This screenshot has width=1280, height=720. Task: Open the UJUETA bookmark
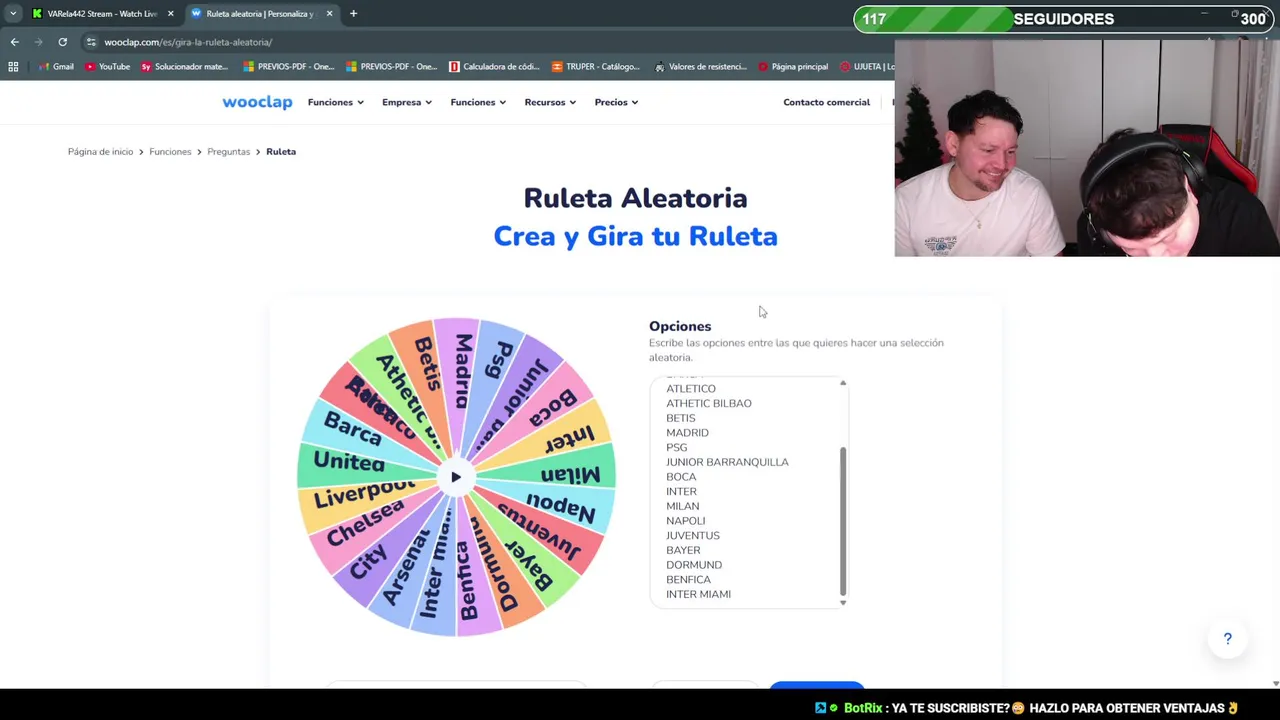[x=867, y=67]
